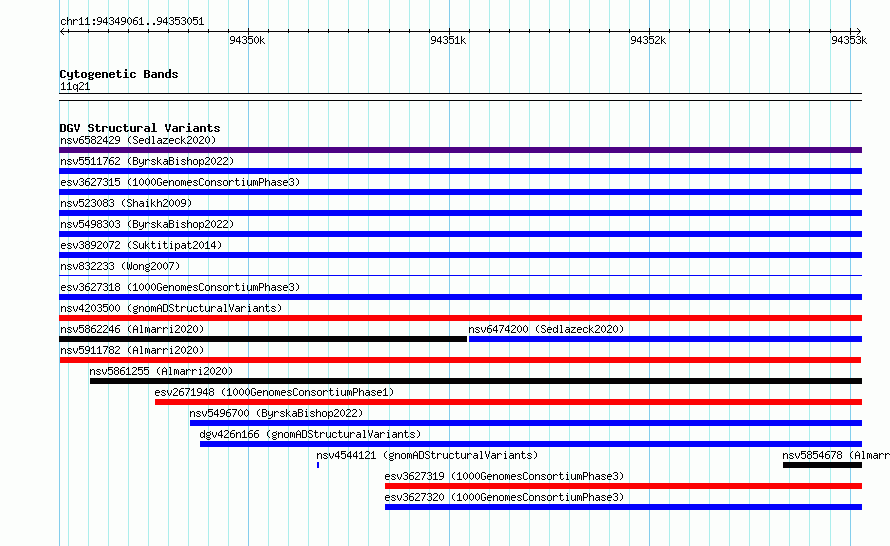Click the black bar under nsv5861255
Viewport: 890px width, 546px height.
(476, 381)
